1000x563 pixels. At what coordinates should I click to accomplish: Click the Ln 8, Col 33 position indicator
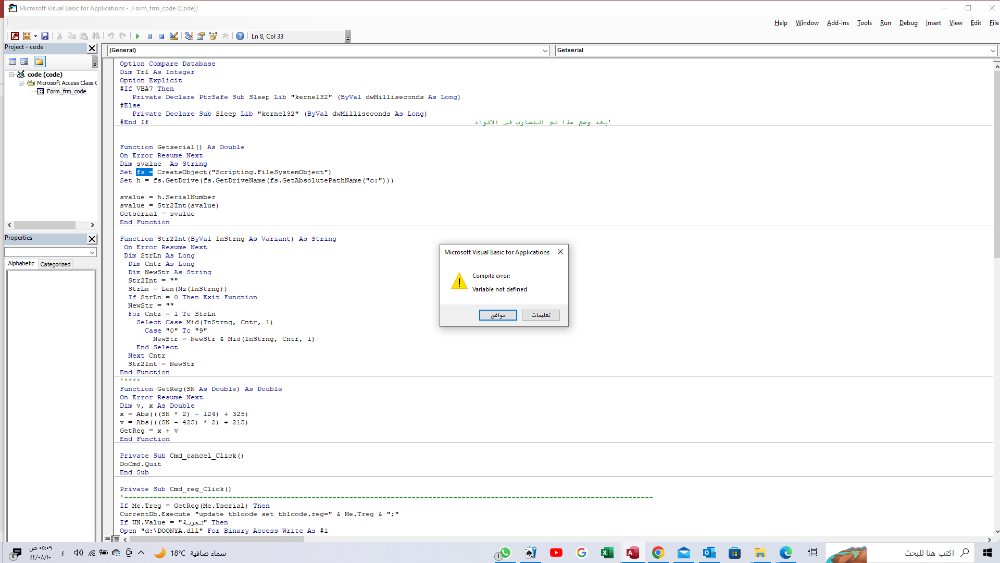267,36
